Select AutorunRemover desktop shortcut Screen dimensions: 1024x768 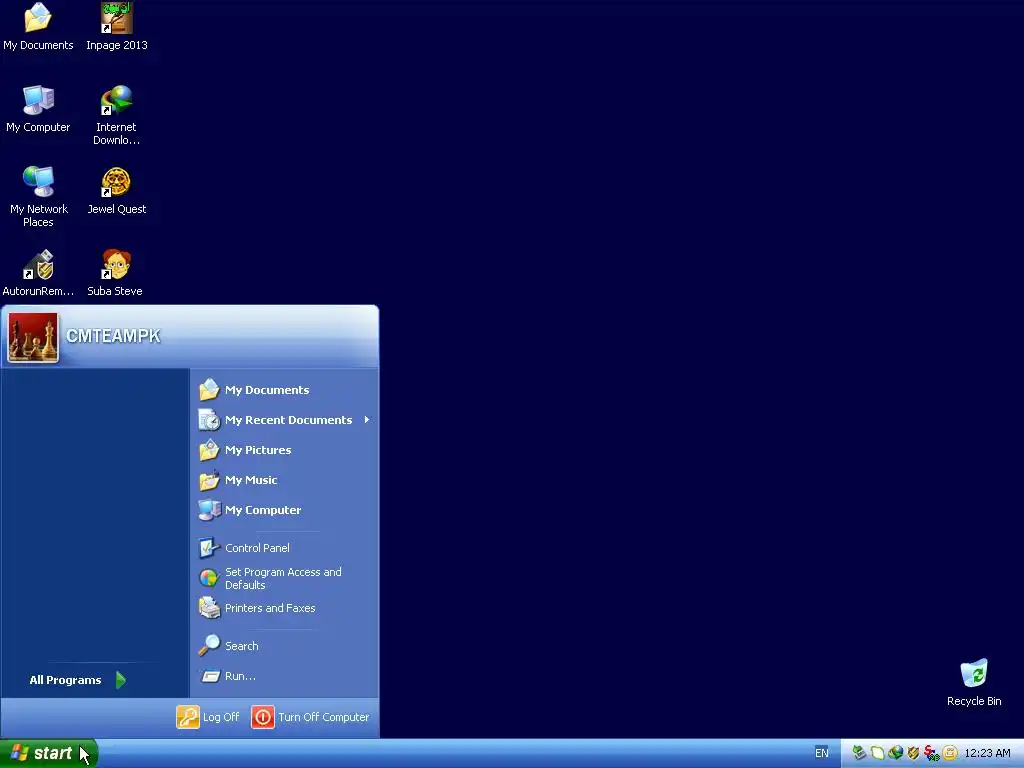point(38,273)
